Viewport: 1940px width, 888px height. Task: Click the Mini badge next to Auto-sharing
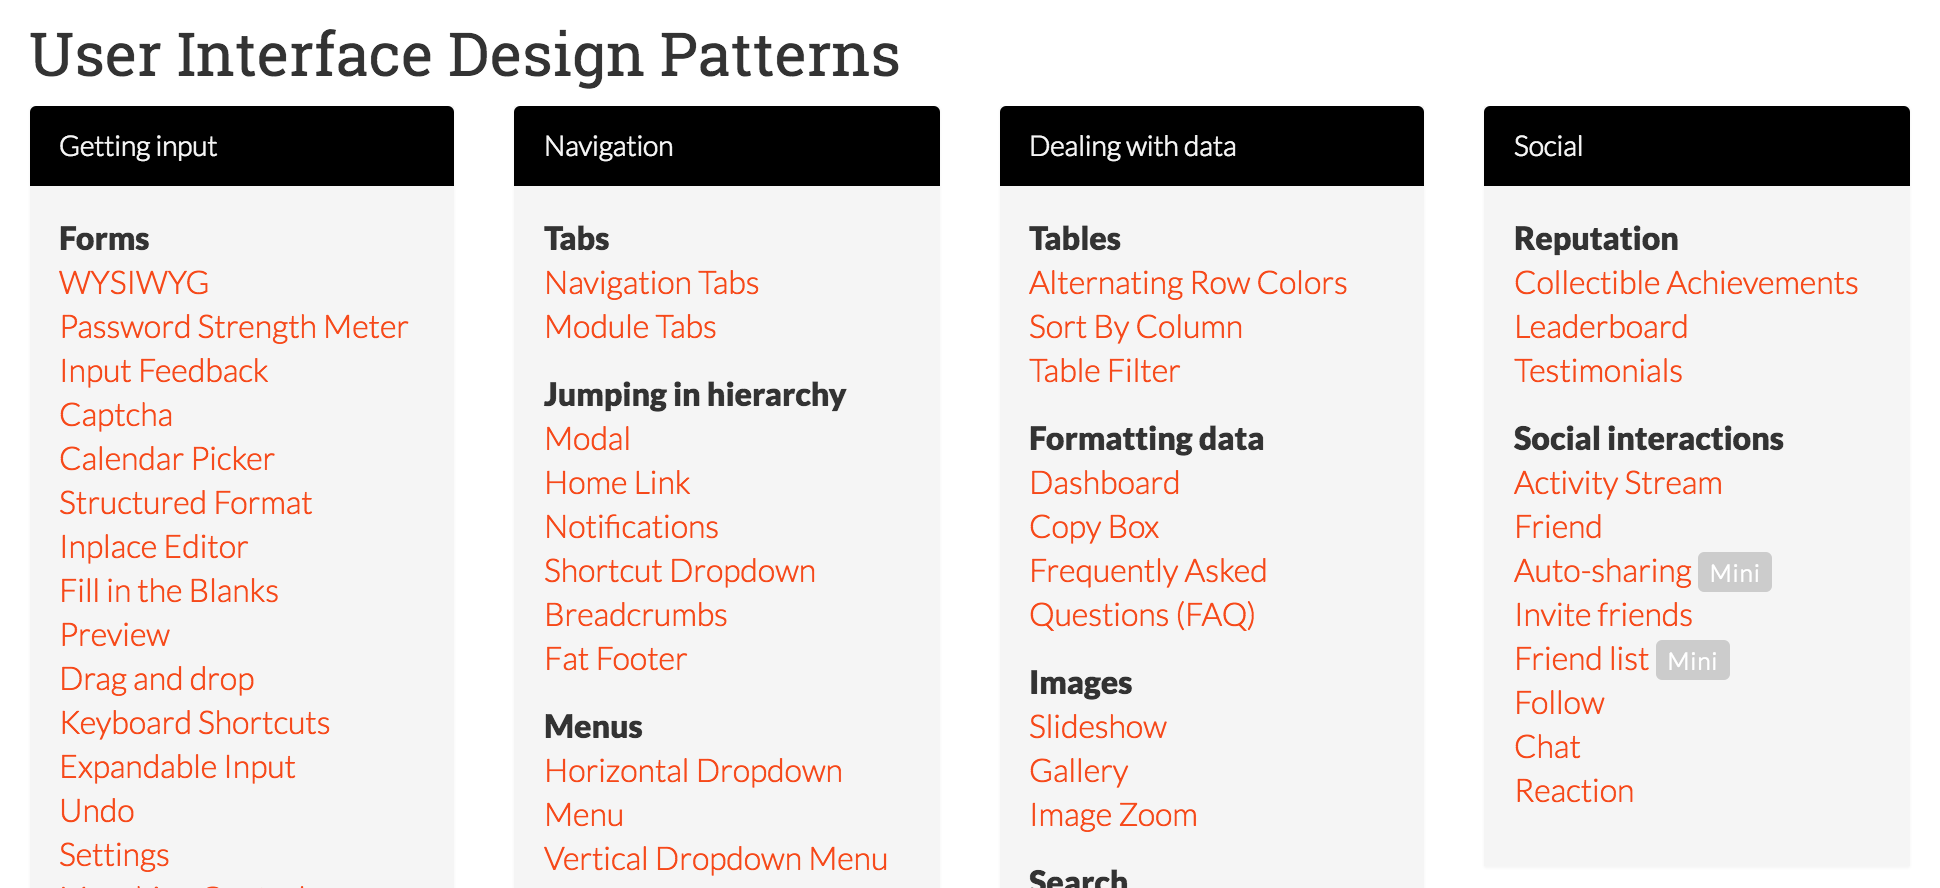click(x=1734, y=572)
